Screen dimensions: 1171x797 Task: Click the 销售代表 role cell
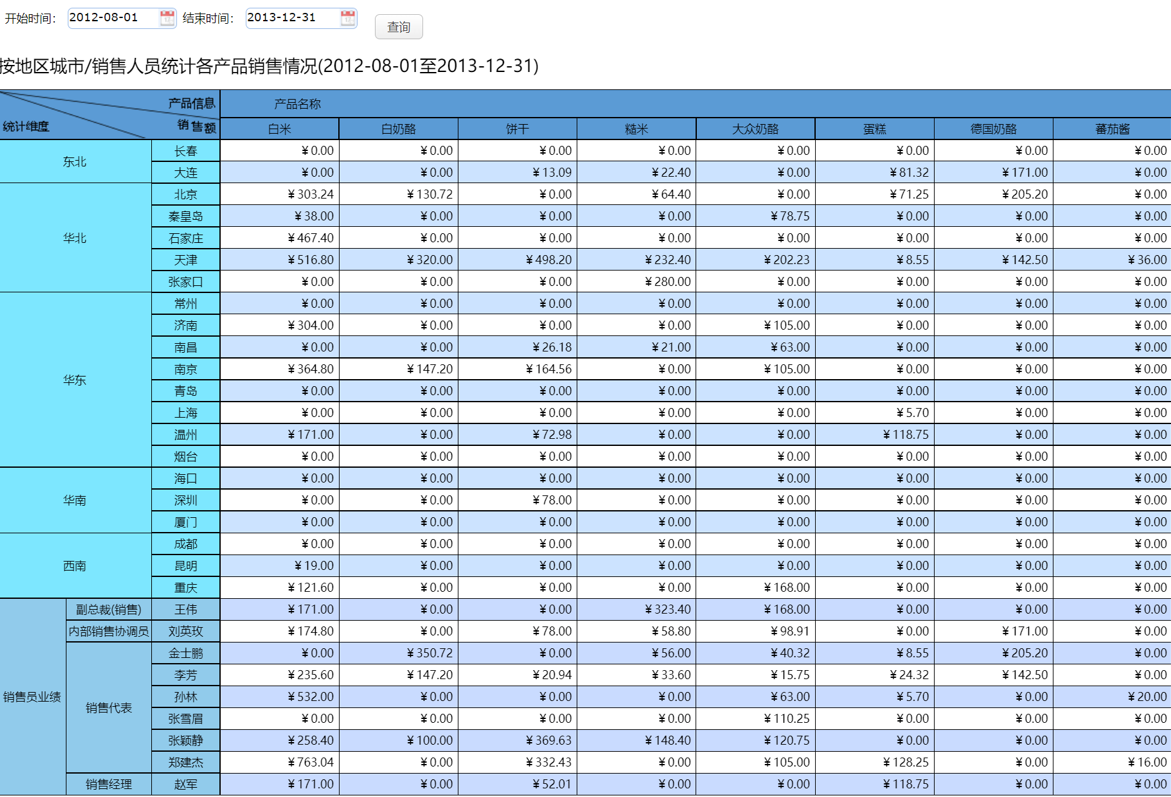coord(109,707)
